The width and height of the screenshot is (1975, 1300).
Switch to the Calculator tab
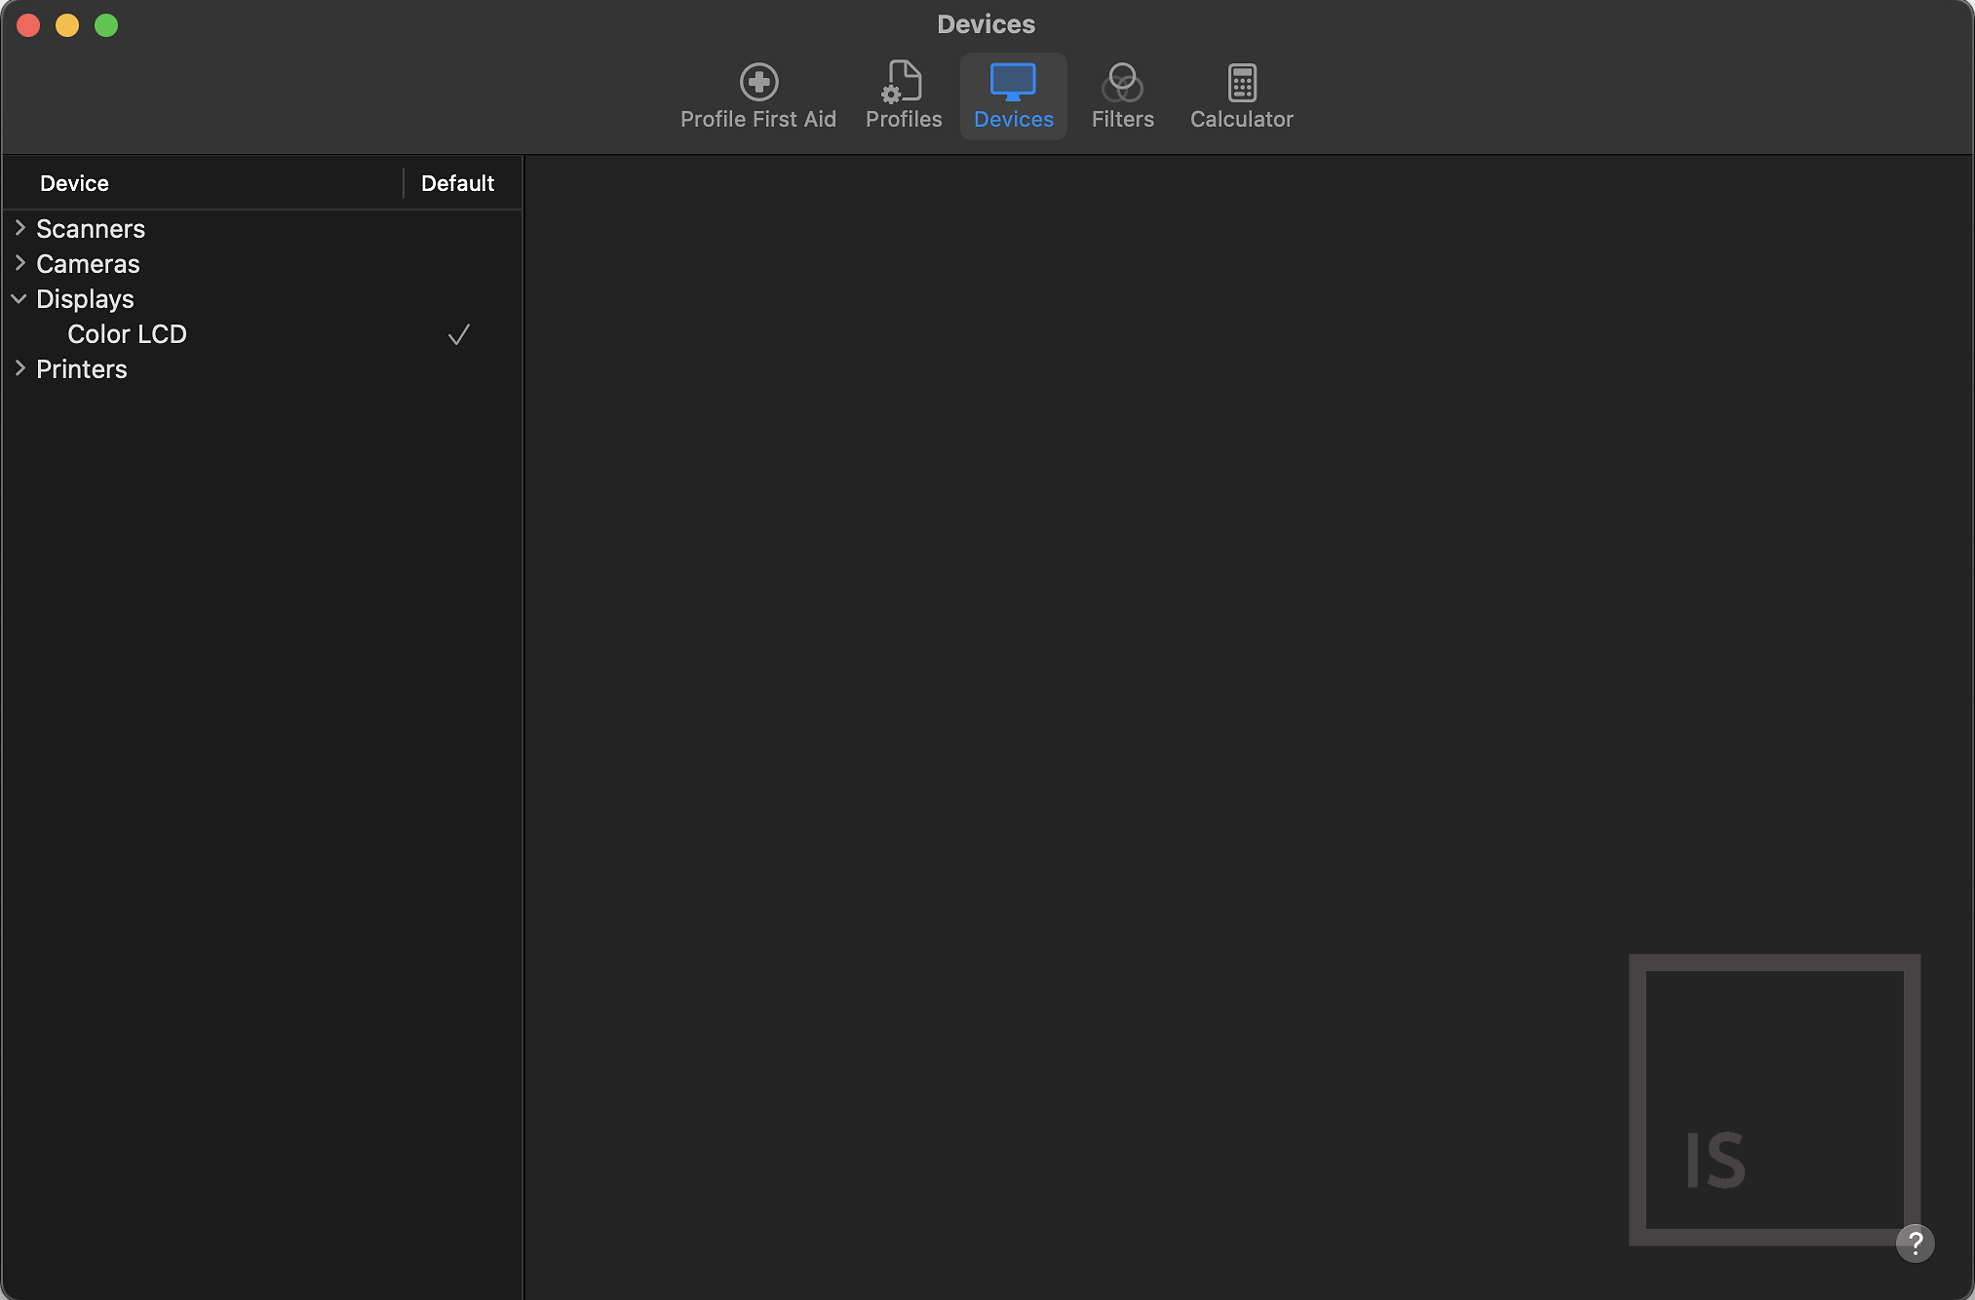[1241, 118]
